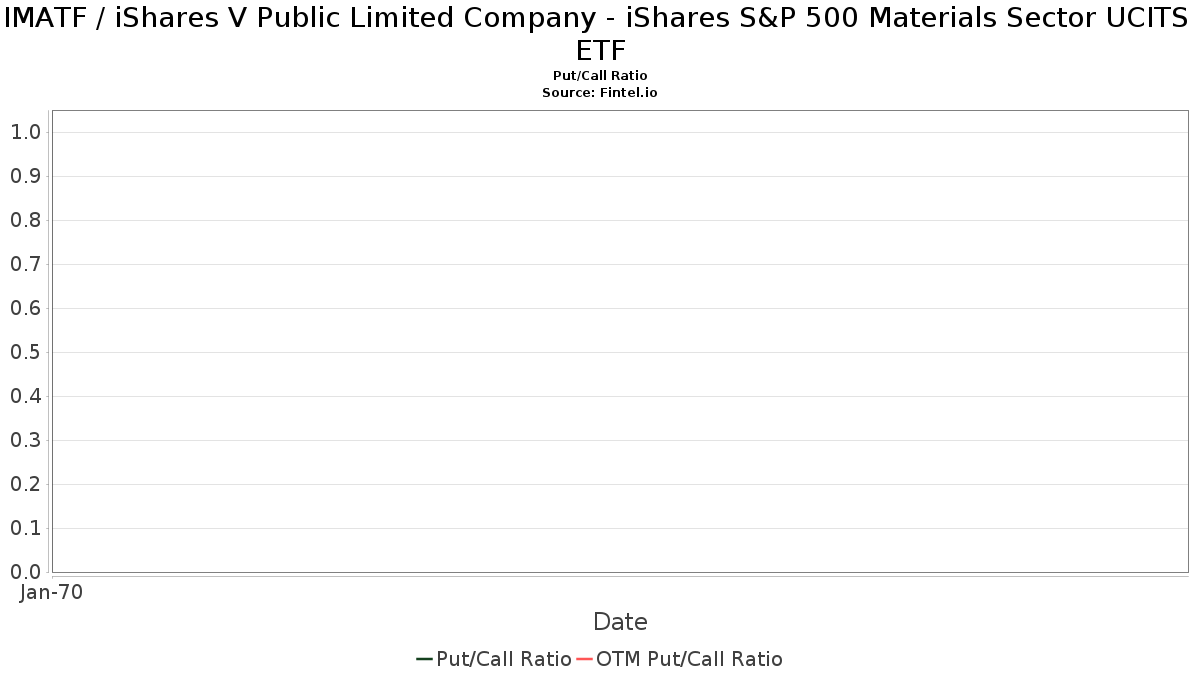Screen dimensions: 1200x675
Task: Click the 0.1 y-axis label
Action: (25, 528)
